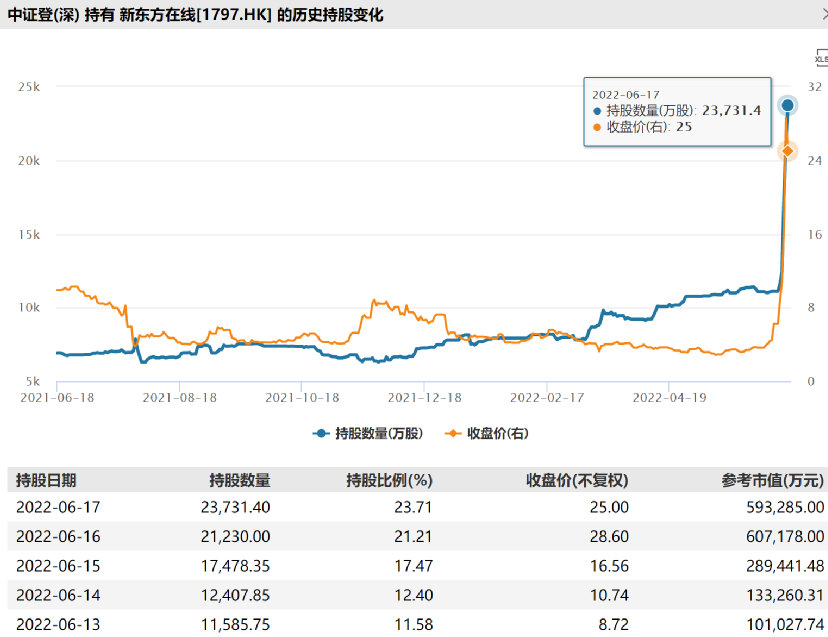Image resolution: width=828 pixels, height=637 pixels.
Task: Click the 持股比例(%) column header
Action: (389, 480)
